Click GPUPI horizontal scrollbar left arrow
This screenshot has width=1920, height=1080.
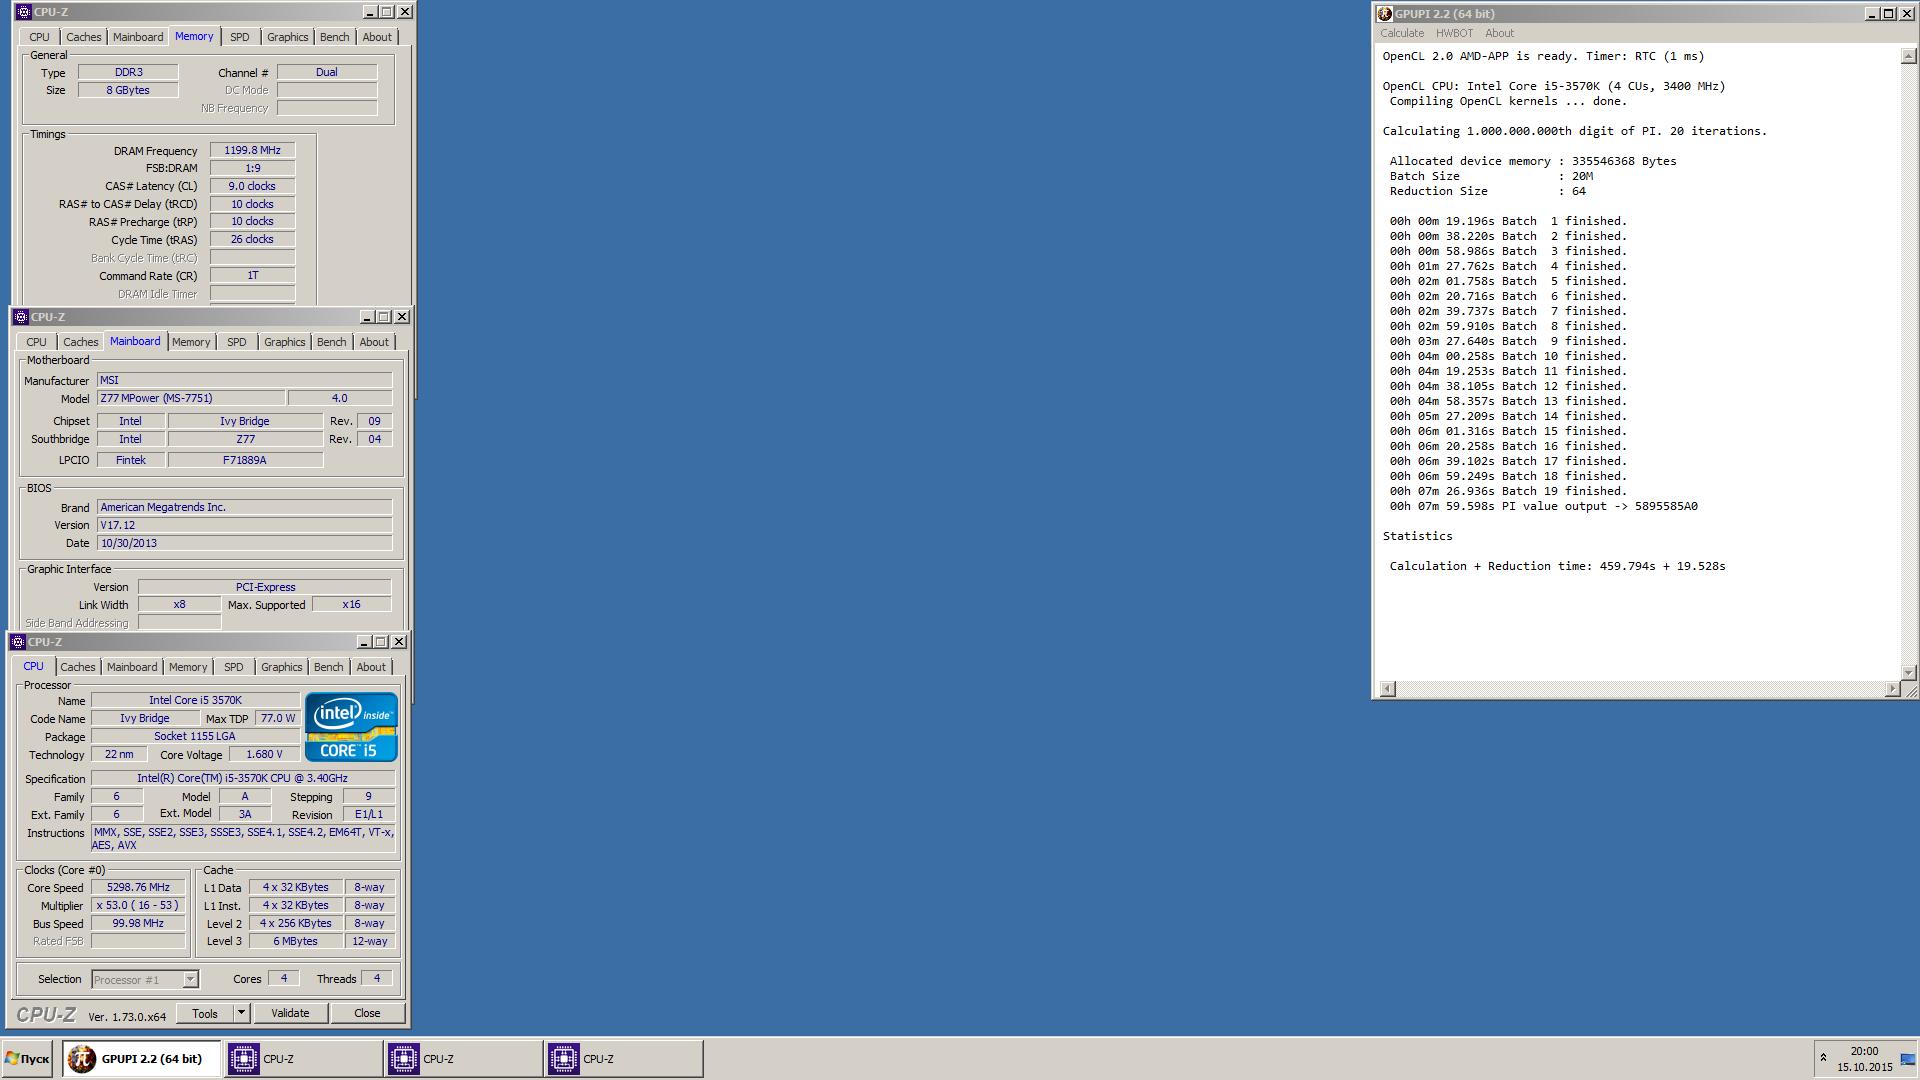click(x=1387, y=689)
